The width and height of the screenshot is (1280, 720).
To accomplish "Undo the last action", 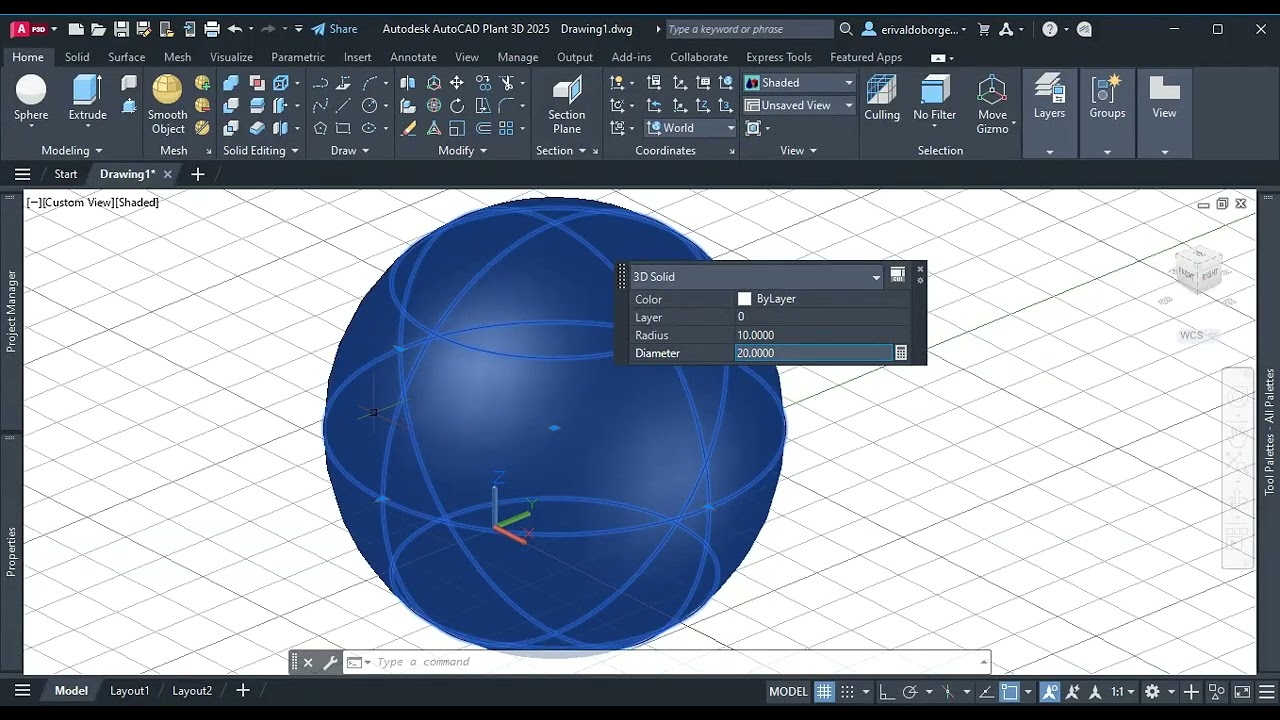I will 235,29.
